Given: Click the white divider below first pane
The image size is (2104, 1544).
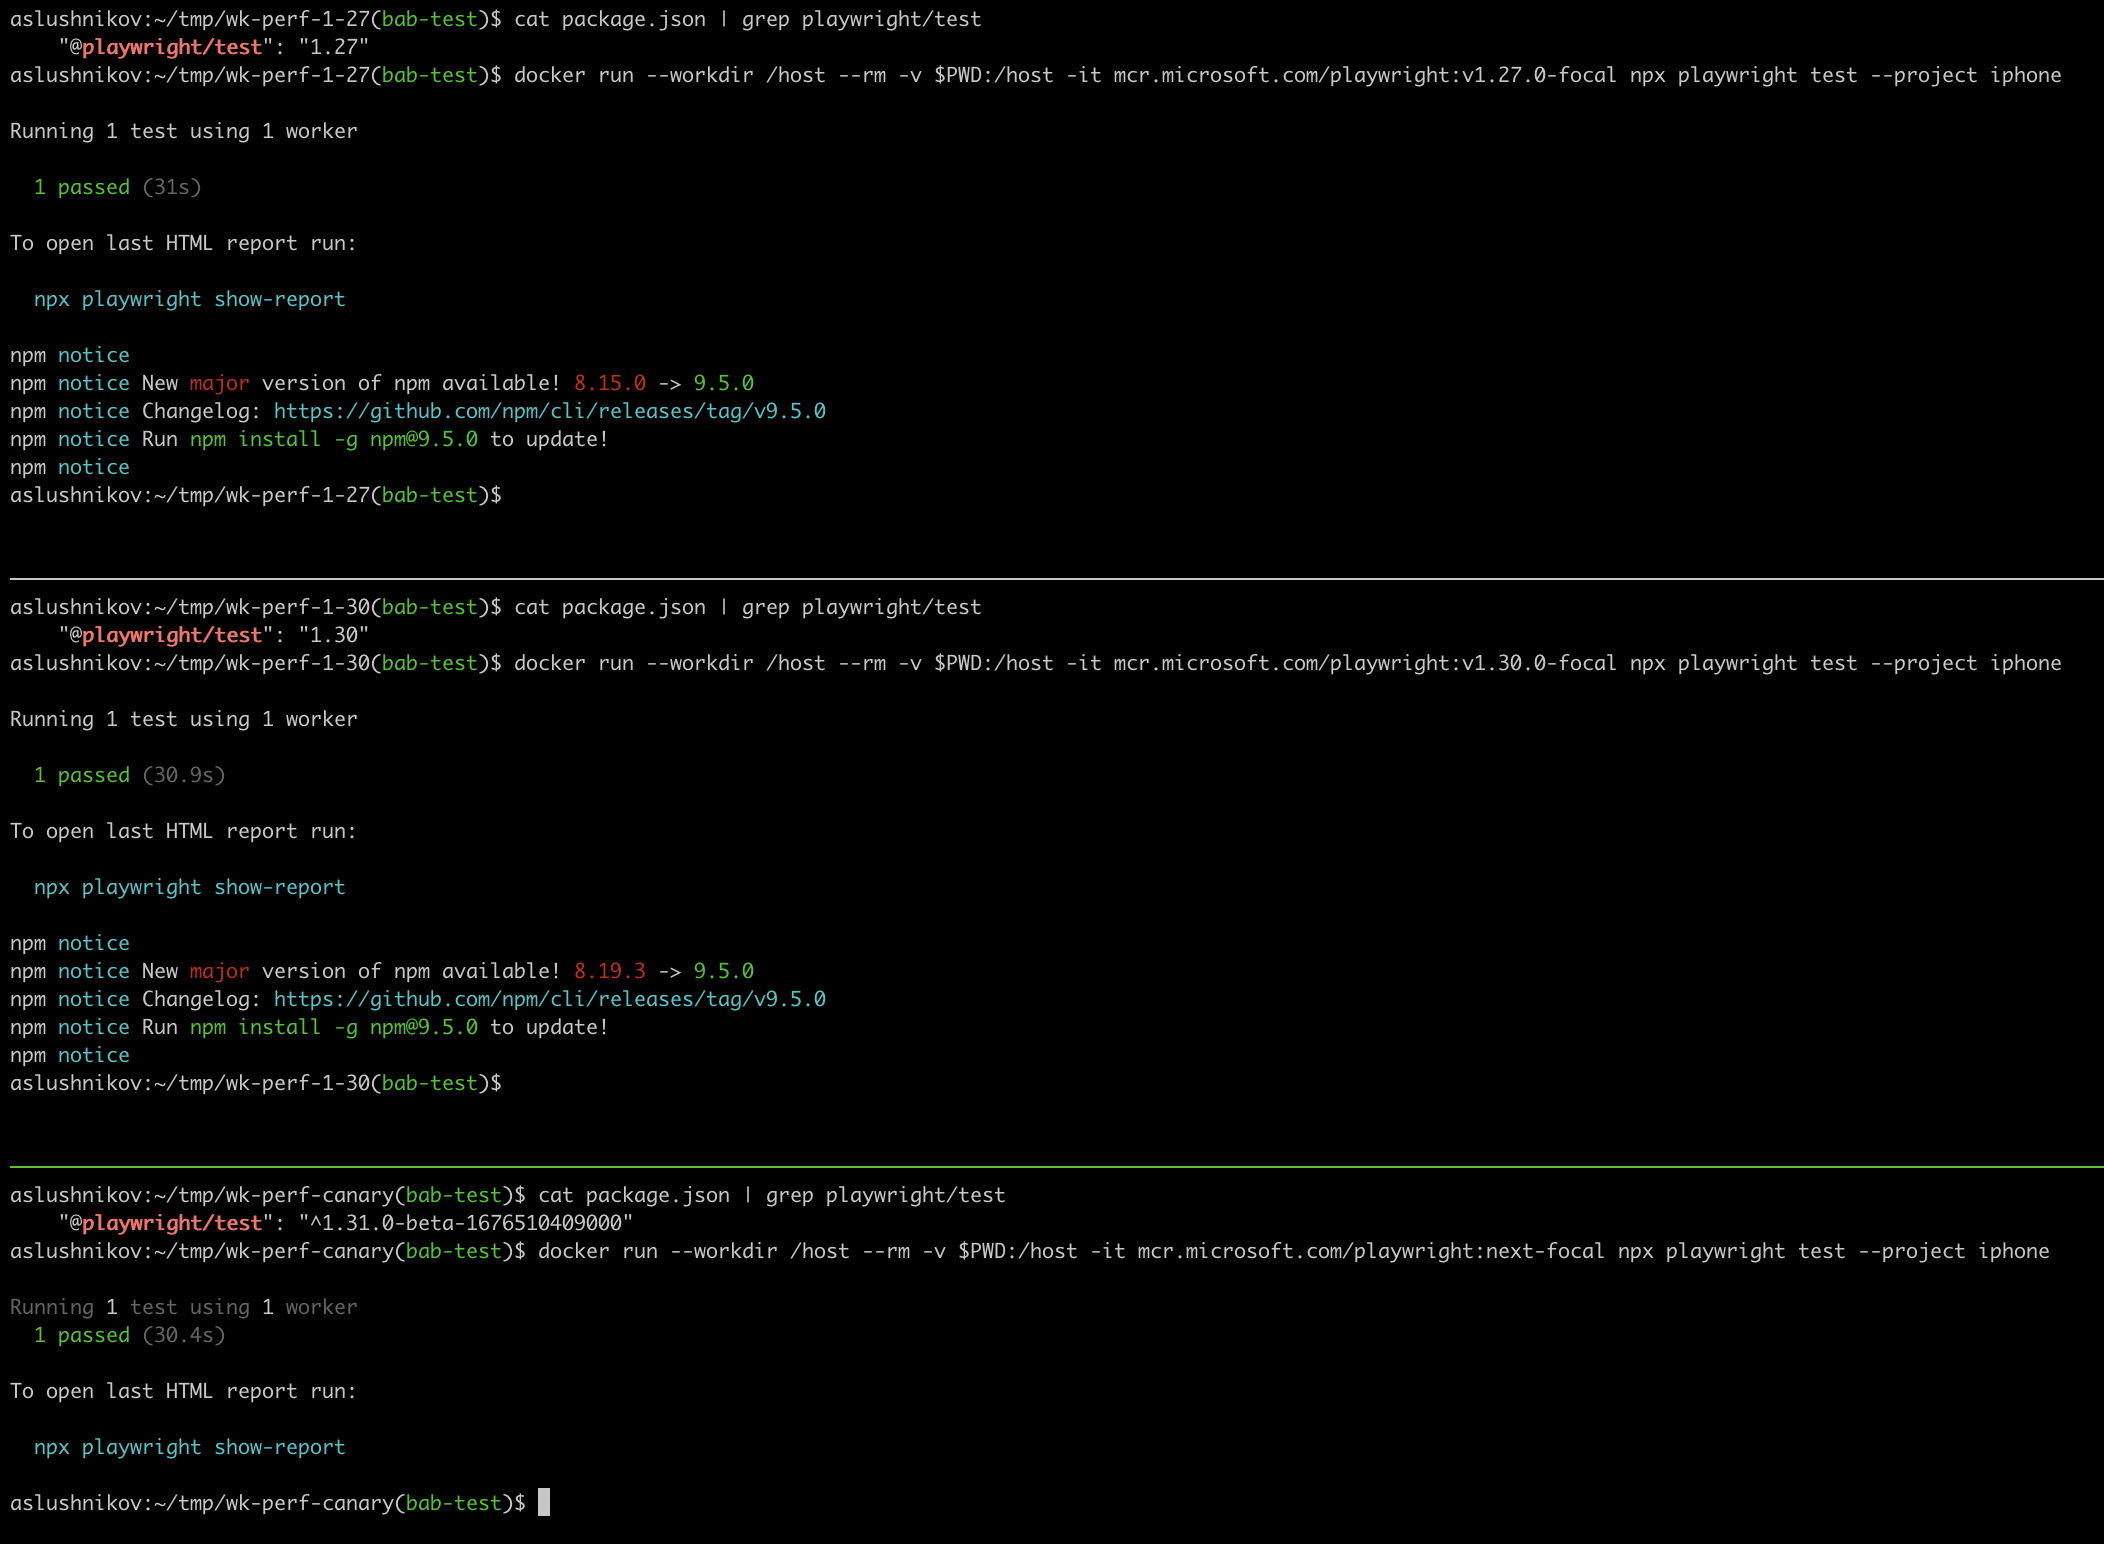Looking at the screenshot, I should tap(1052, 578).
